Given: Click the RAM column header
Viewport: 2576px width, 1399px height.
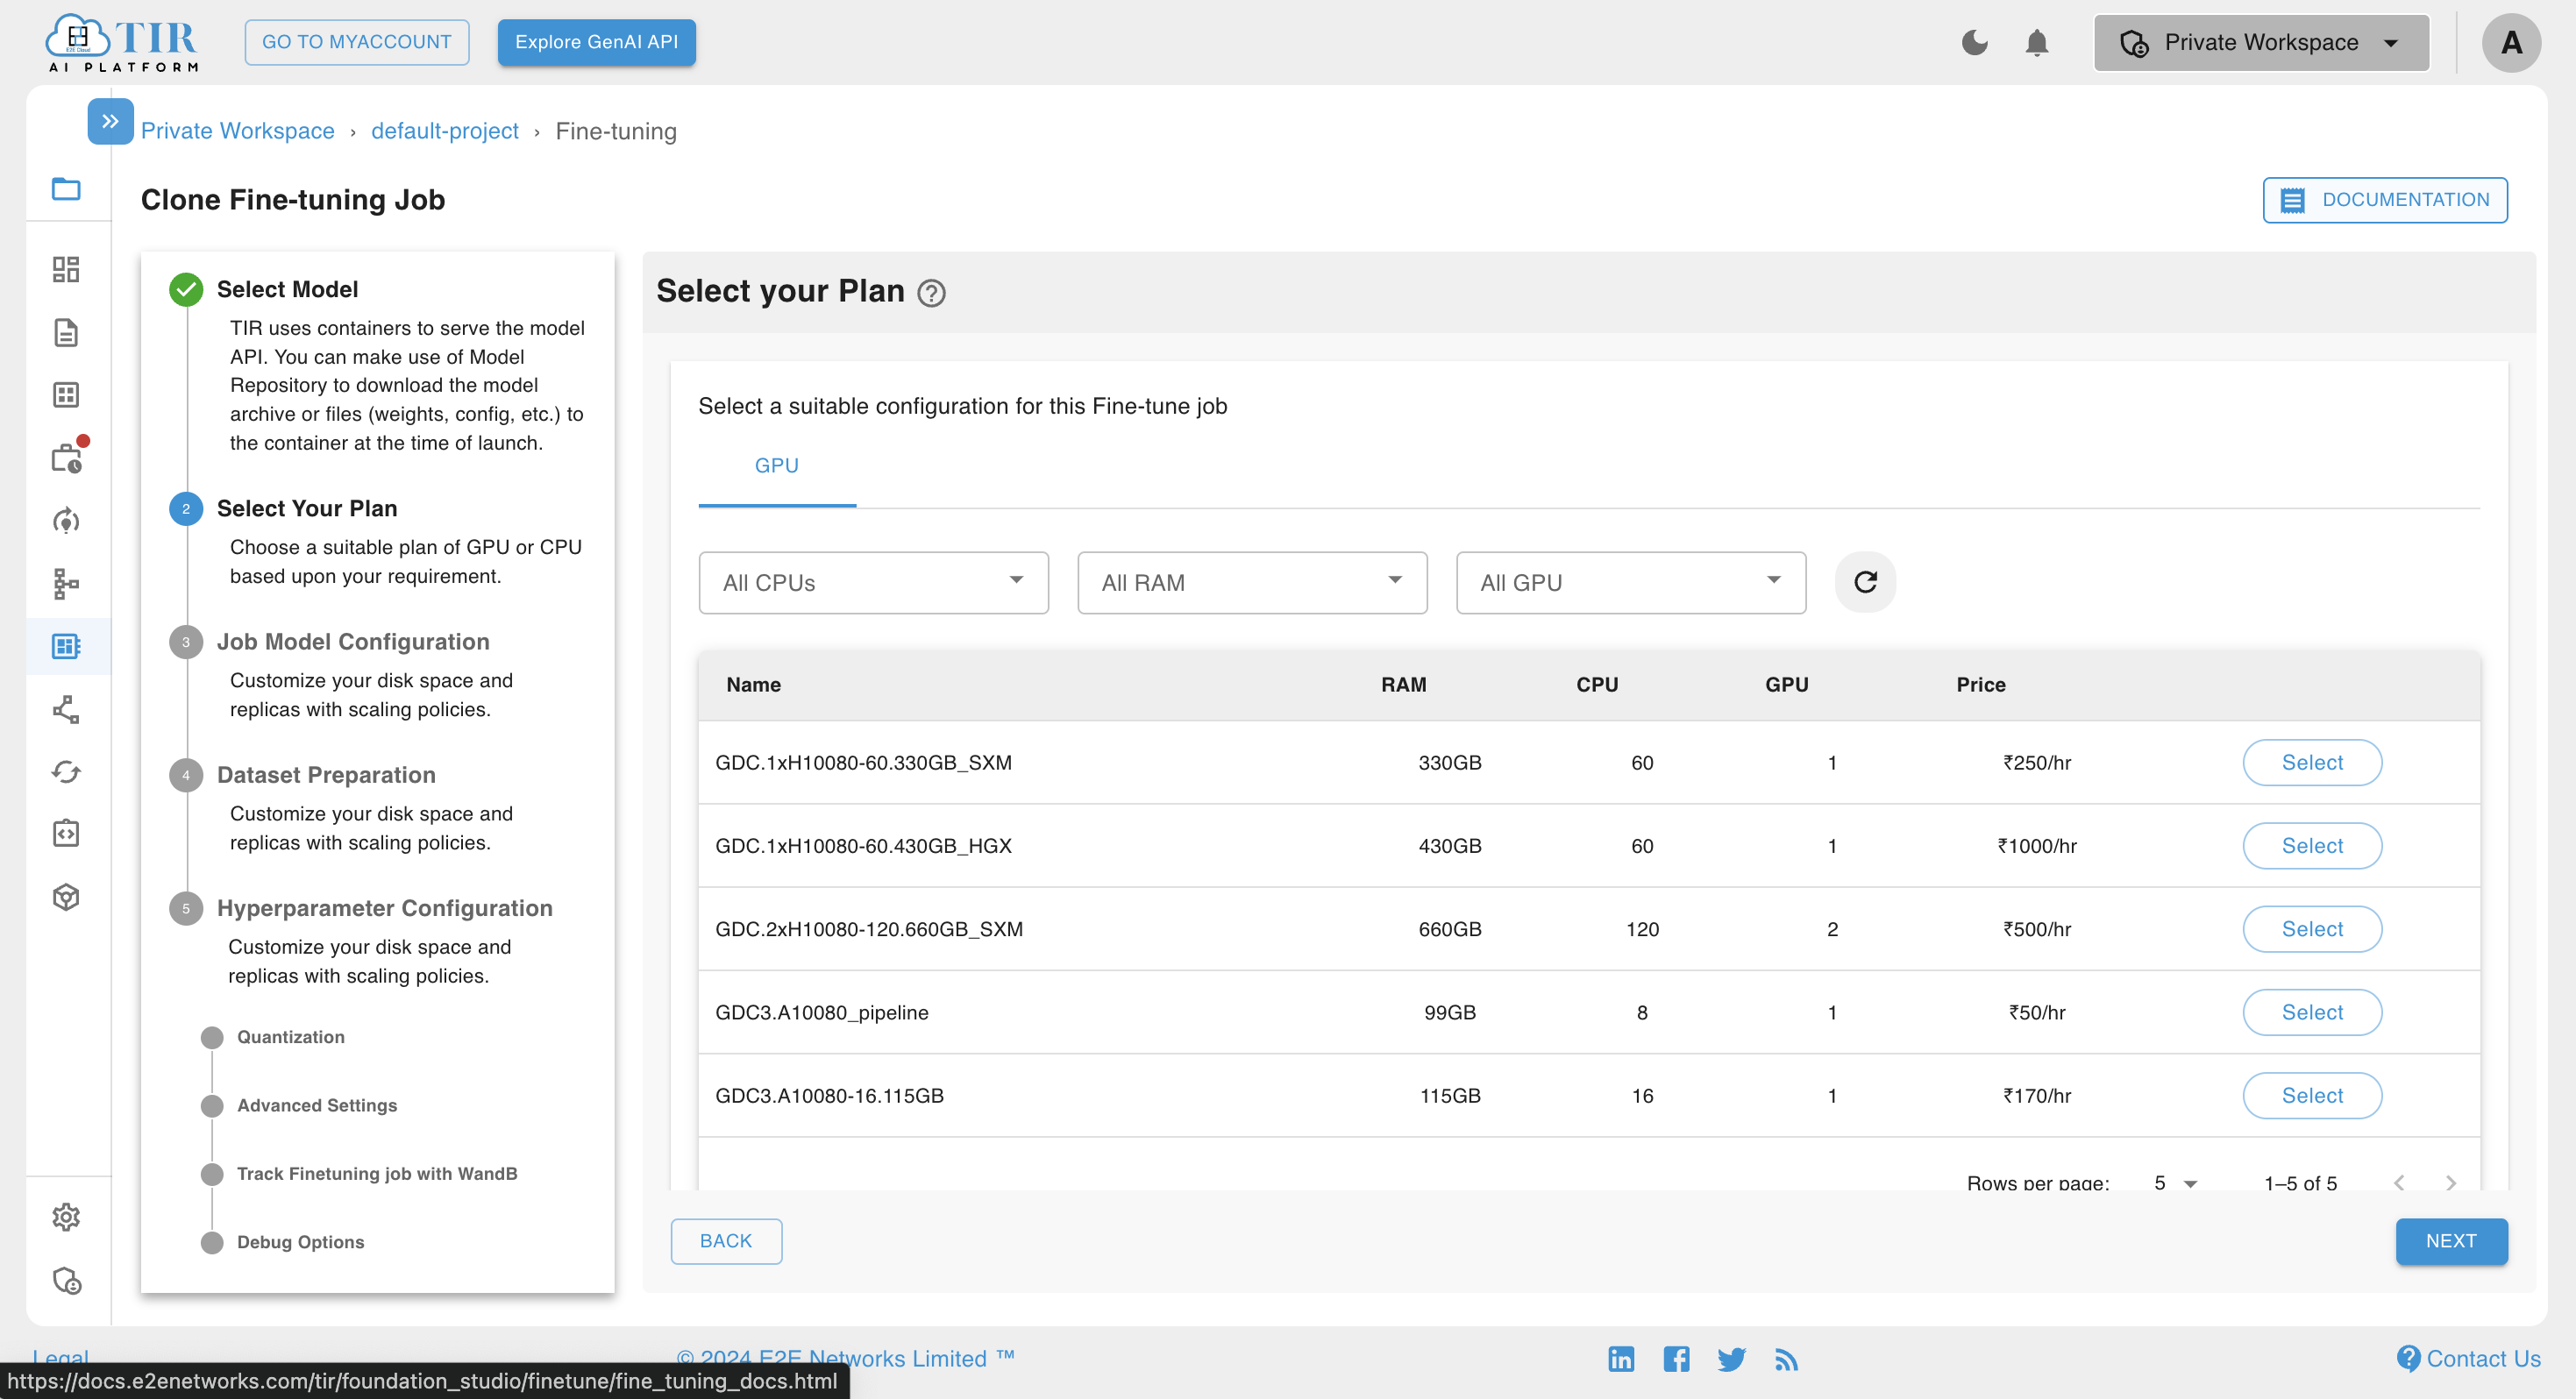Looking at the screenshot, I should [1403, 685].
